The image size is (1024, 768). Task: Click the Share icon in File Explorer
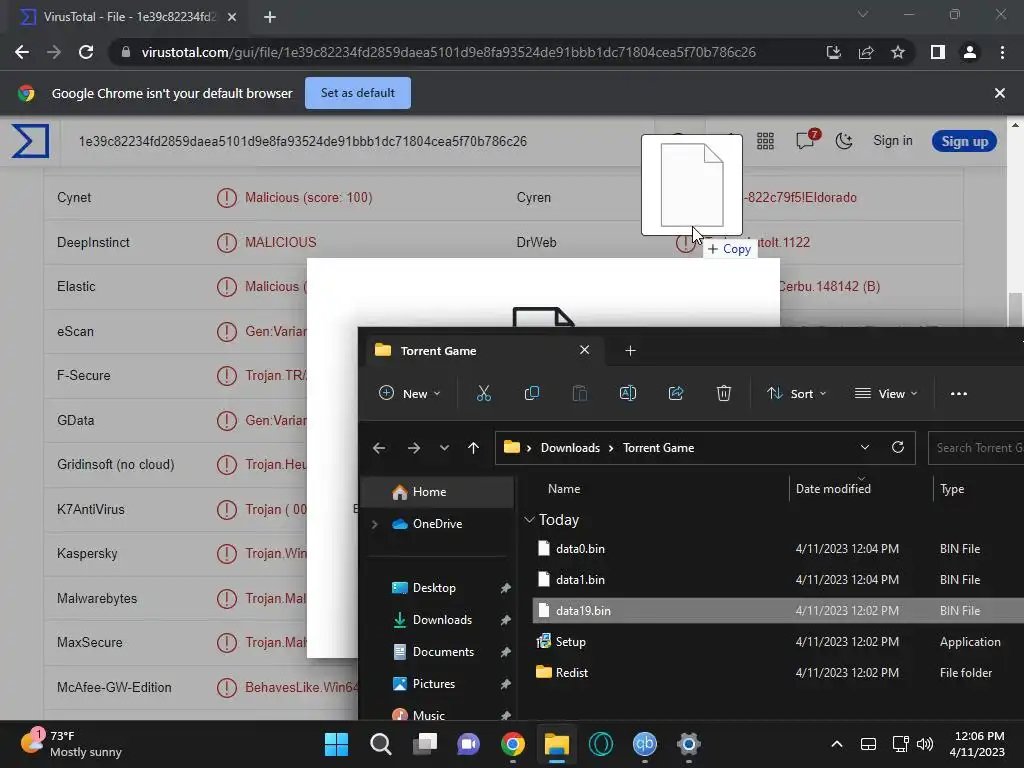[x=676, y=393]
